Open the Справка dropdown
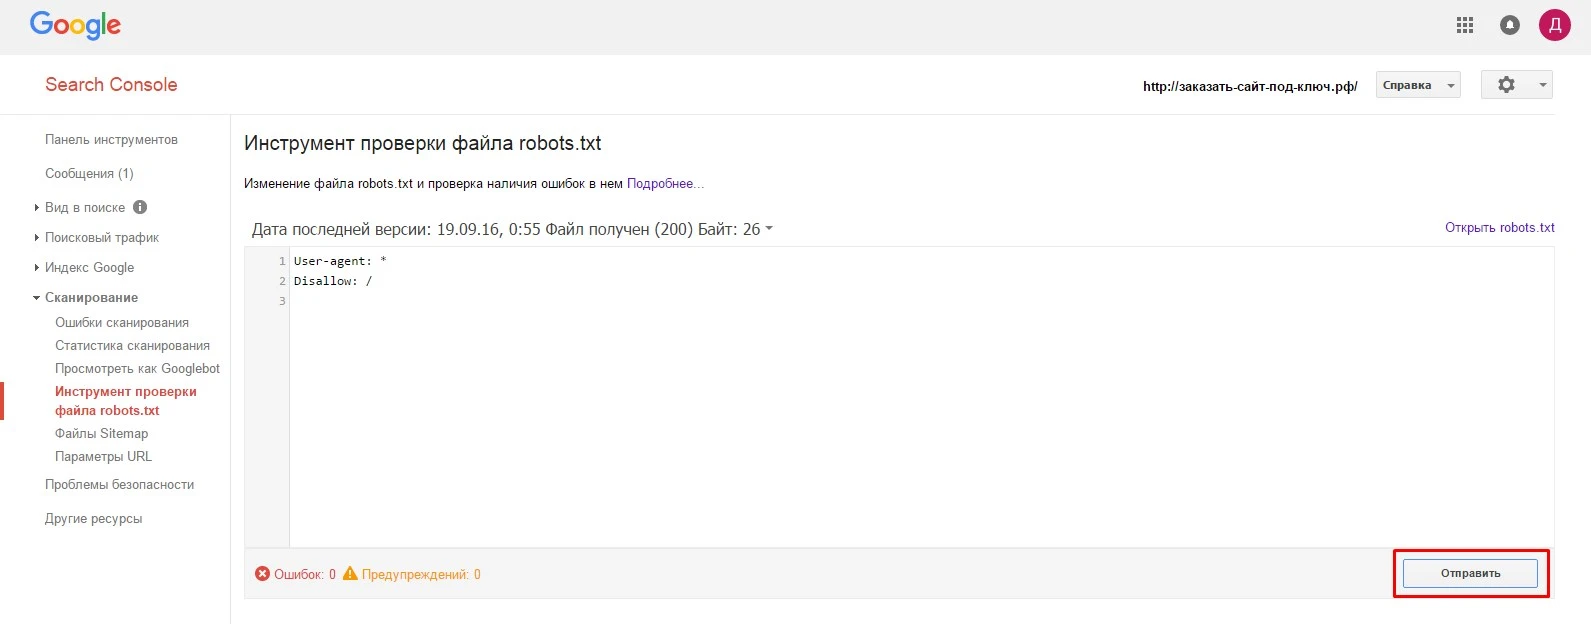Screen dimensions: 1591x624 tap(1418, 85)
